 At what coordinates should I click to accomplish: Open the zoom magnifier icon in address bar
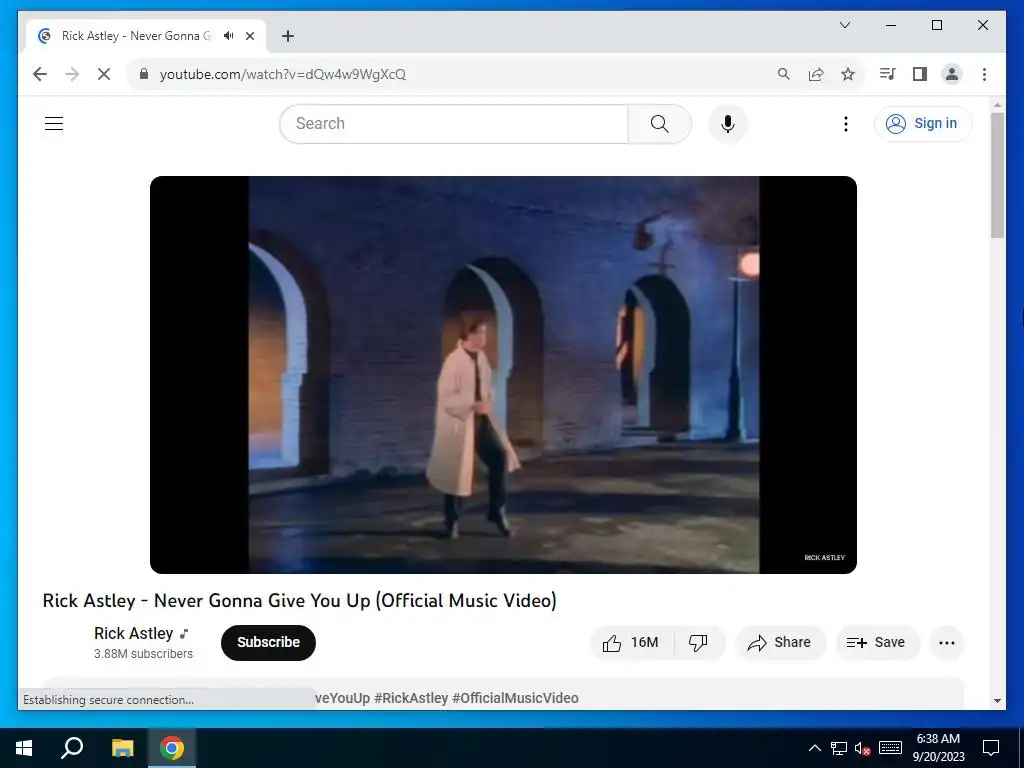(784, 74)
